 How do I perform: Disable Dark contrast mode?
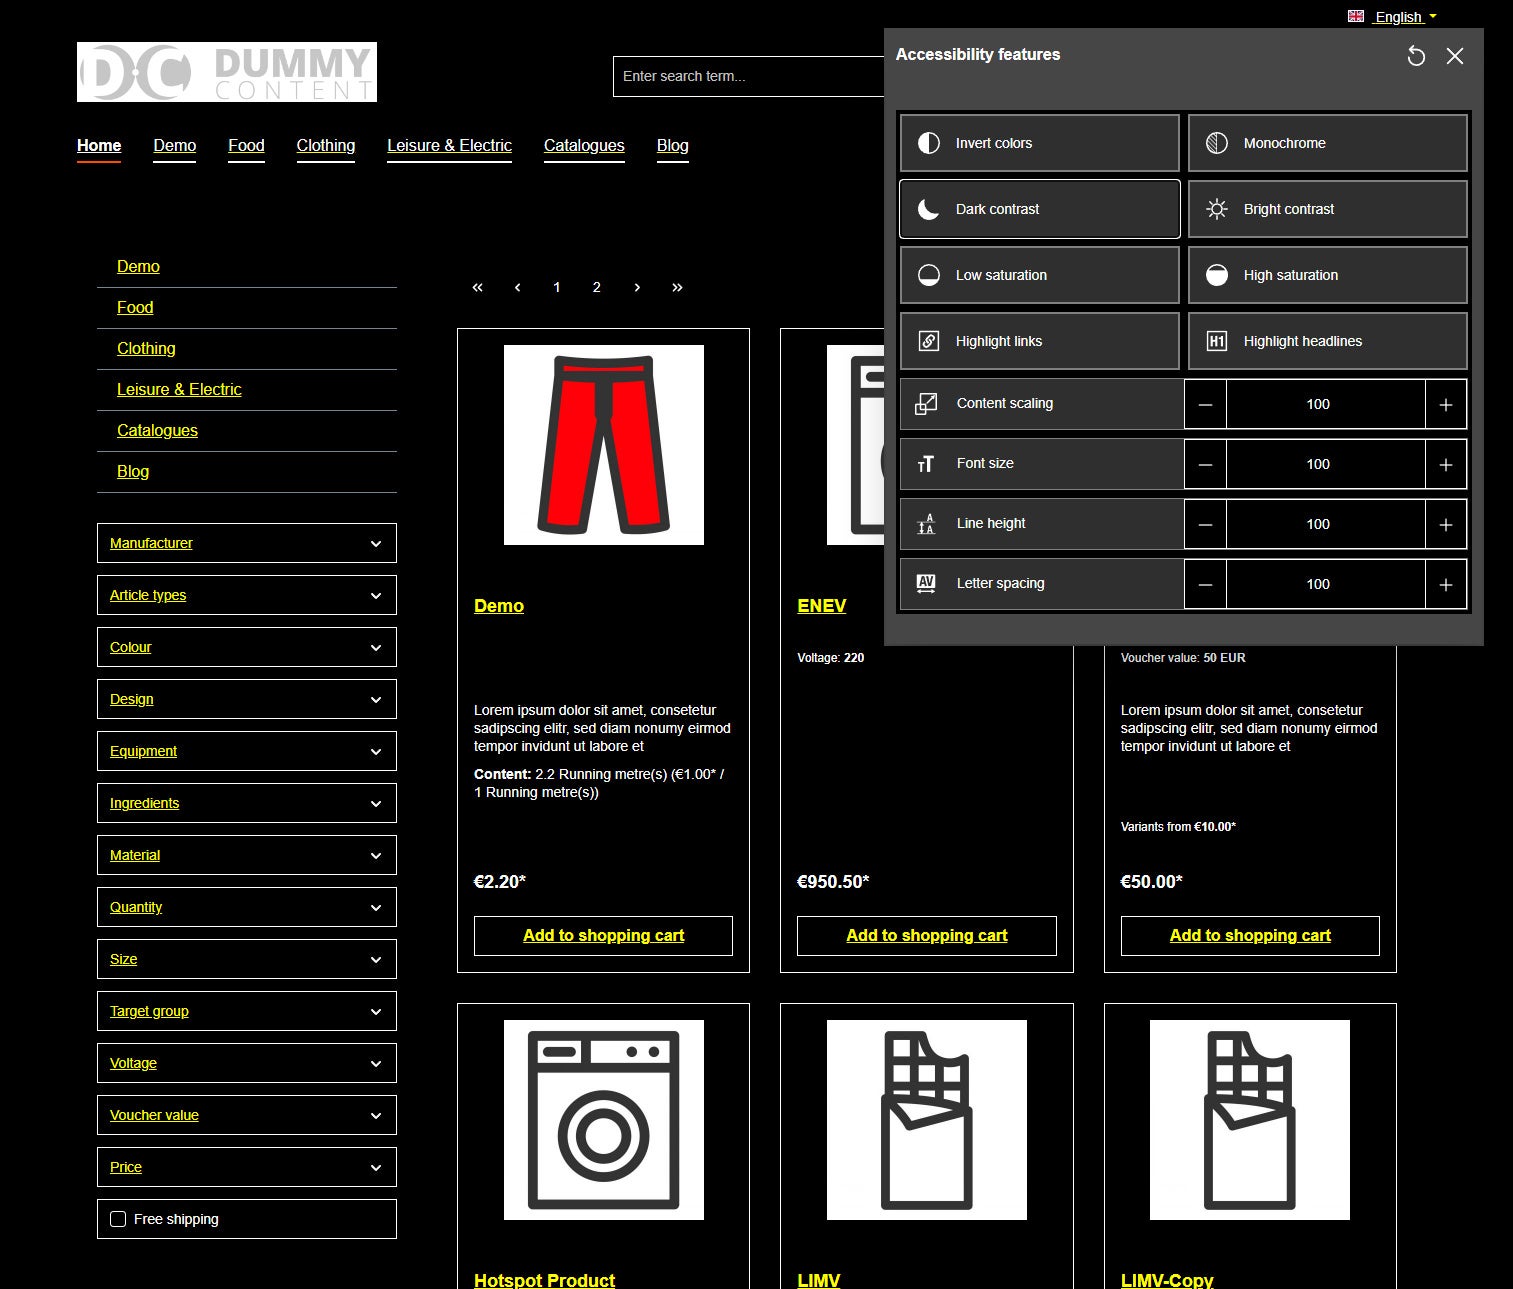pos(1040,209)
